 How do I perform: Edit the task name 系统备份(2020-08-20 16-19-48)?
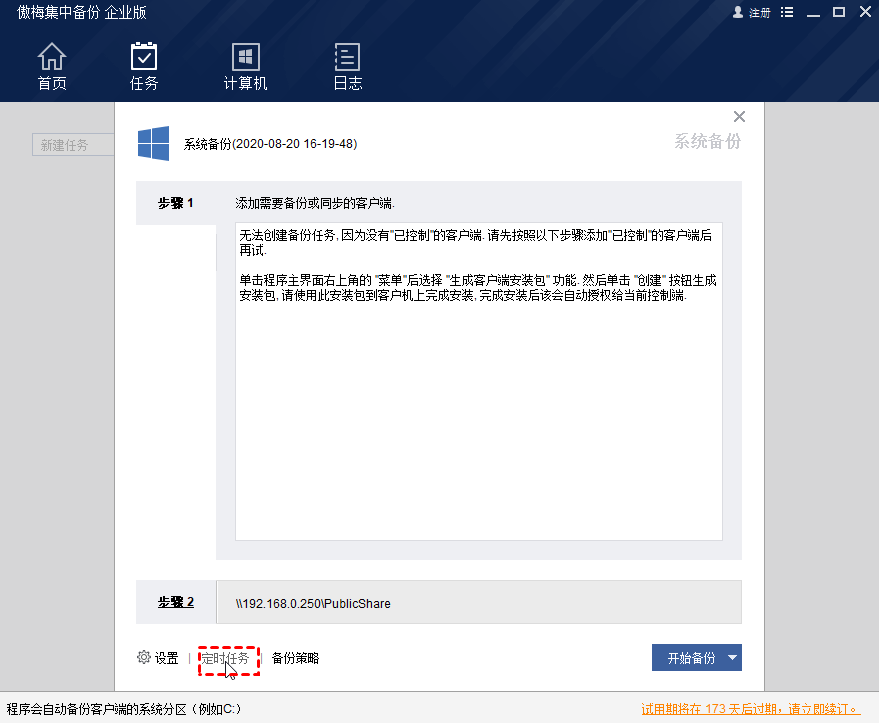point(270,144)
